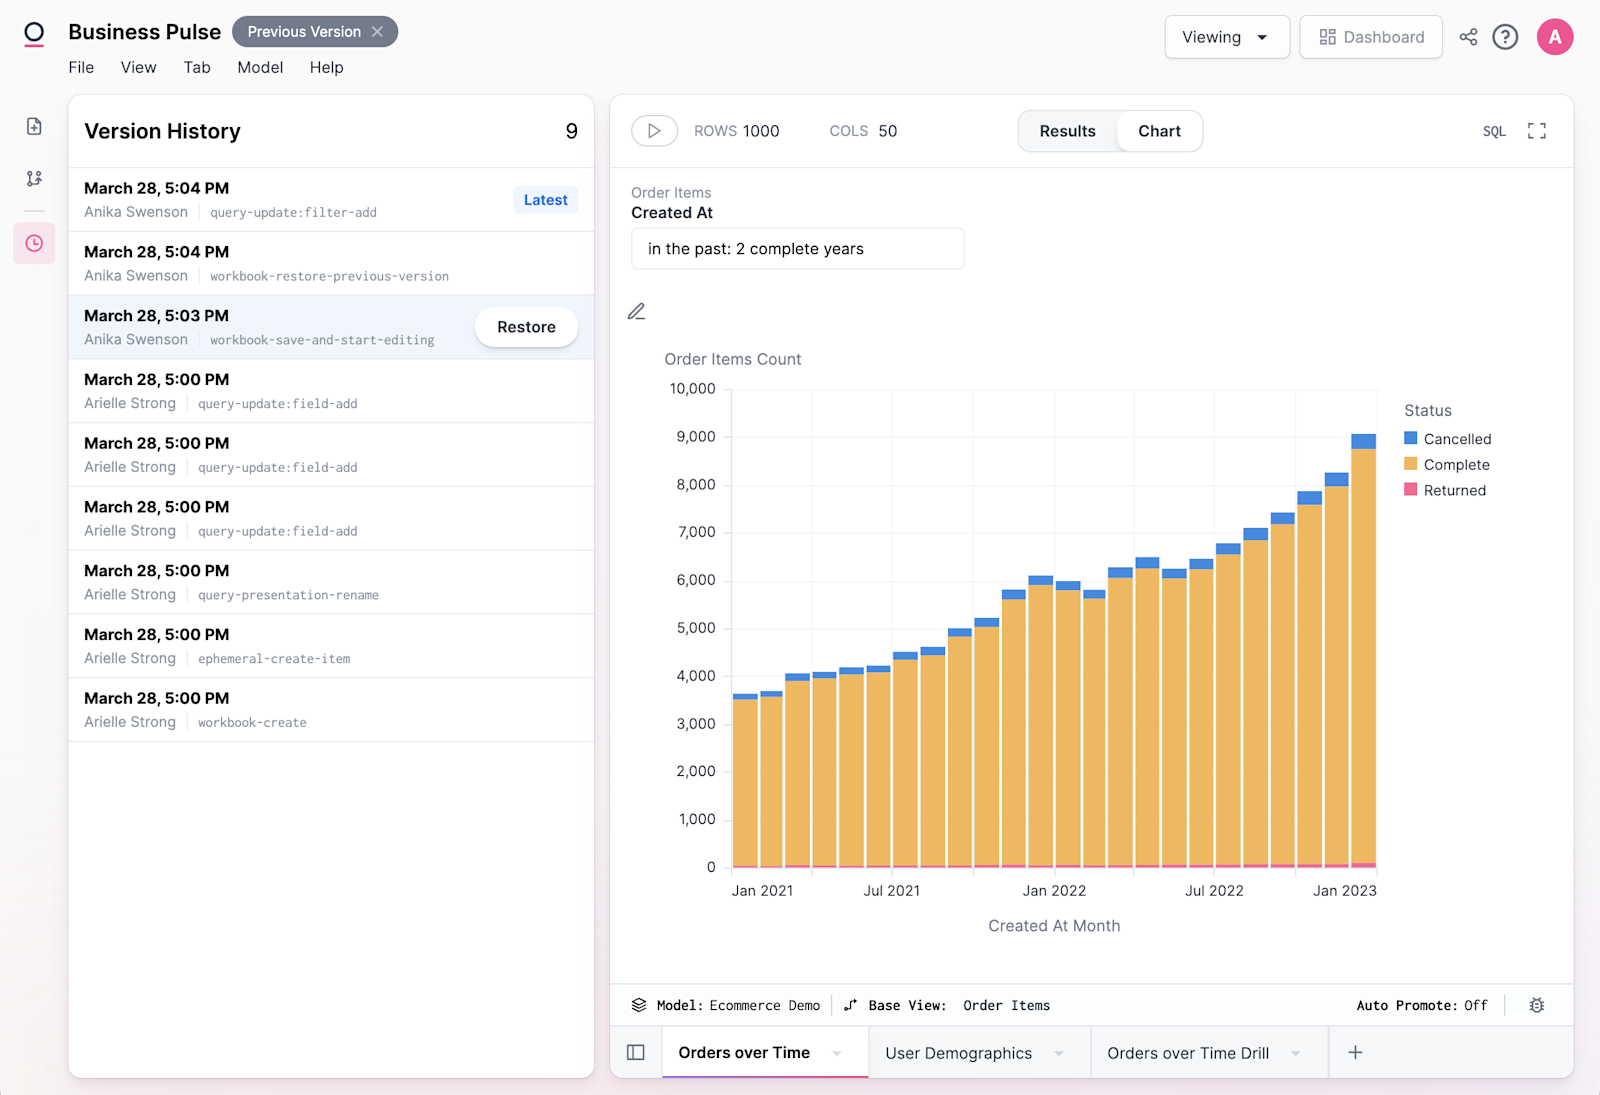Switch to the Results view

point(1067,131)
